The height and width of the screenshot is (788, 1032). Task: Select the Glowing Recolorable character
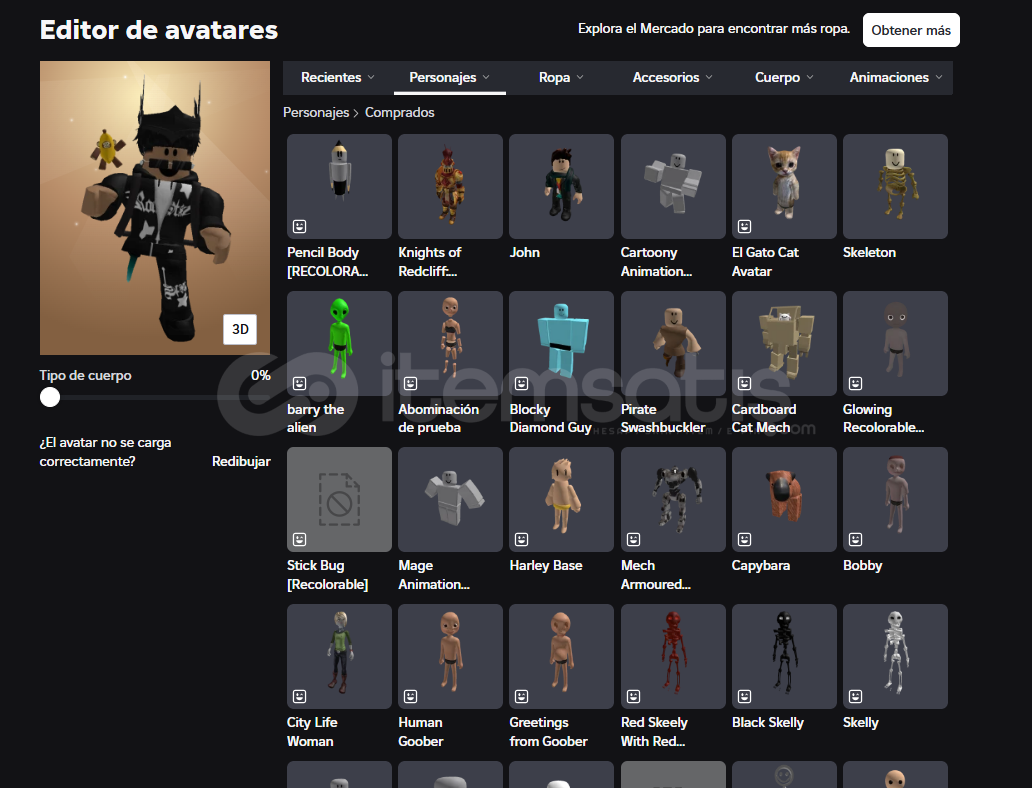pyautogui.click(x=895, y=343)
